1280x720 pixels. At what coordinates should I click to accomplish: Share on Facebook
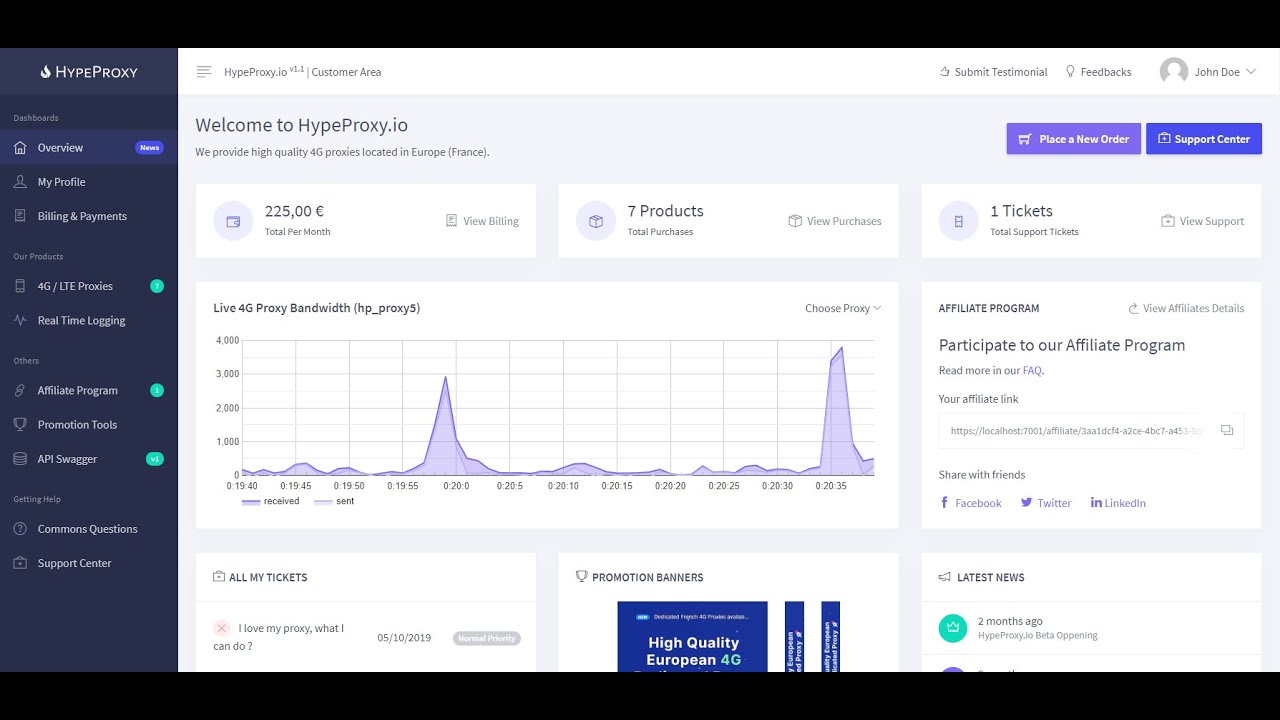970,503
